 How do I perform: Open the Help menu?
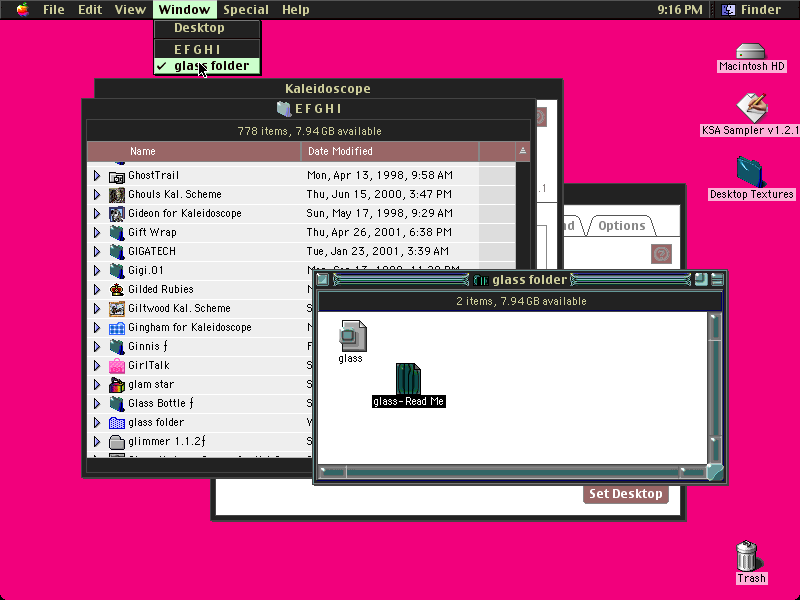(295, 10)
